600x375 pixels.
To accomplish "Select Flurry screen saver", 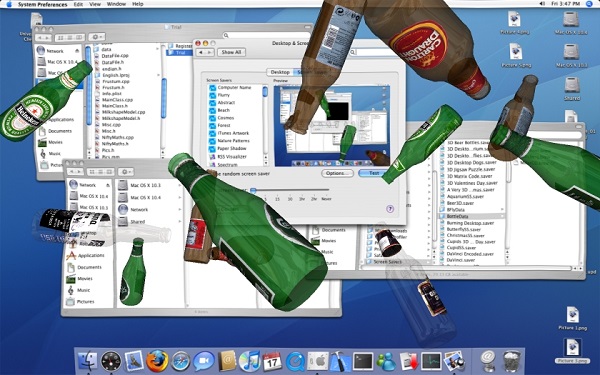I will click(x=223, y=95).
